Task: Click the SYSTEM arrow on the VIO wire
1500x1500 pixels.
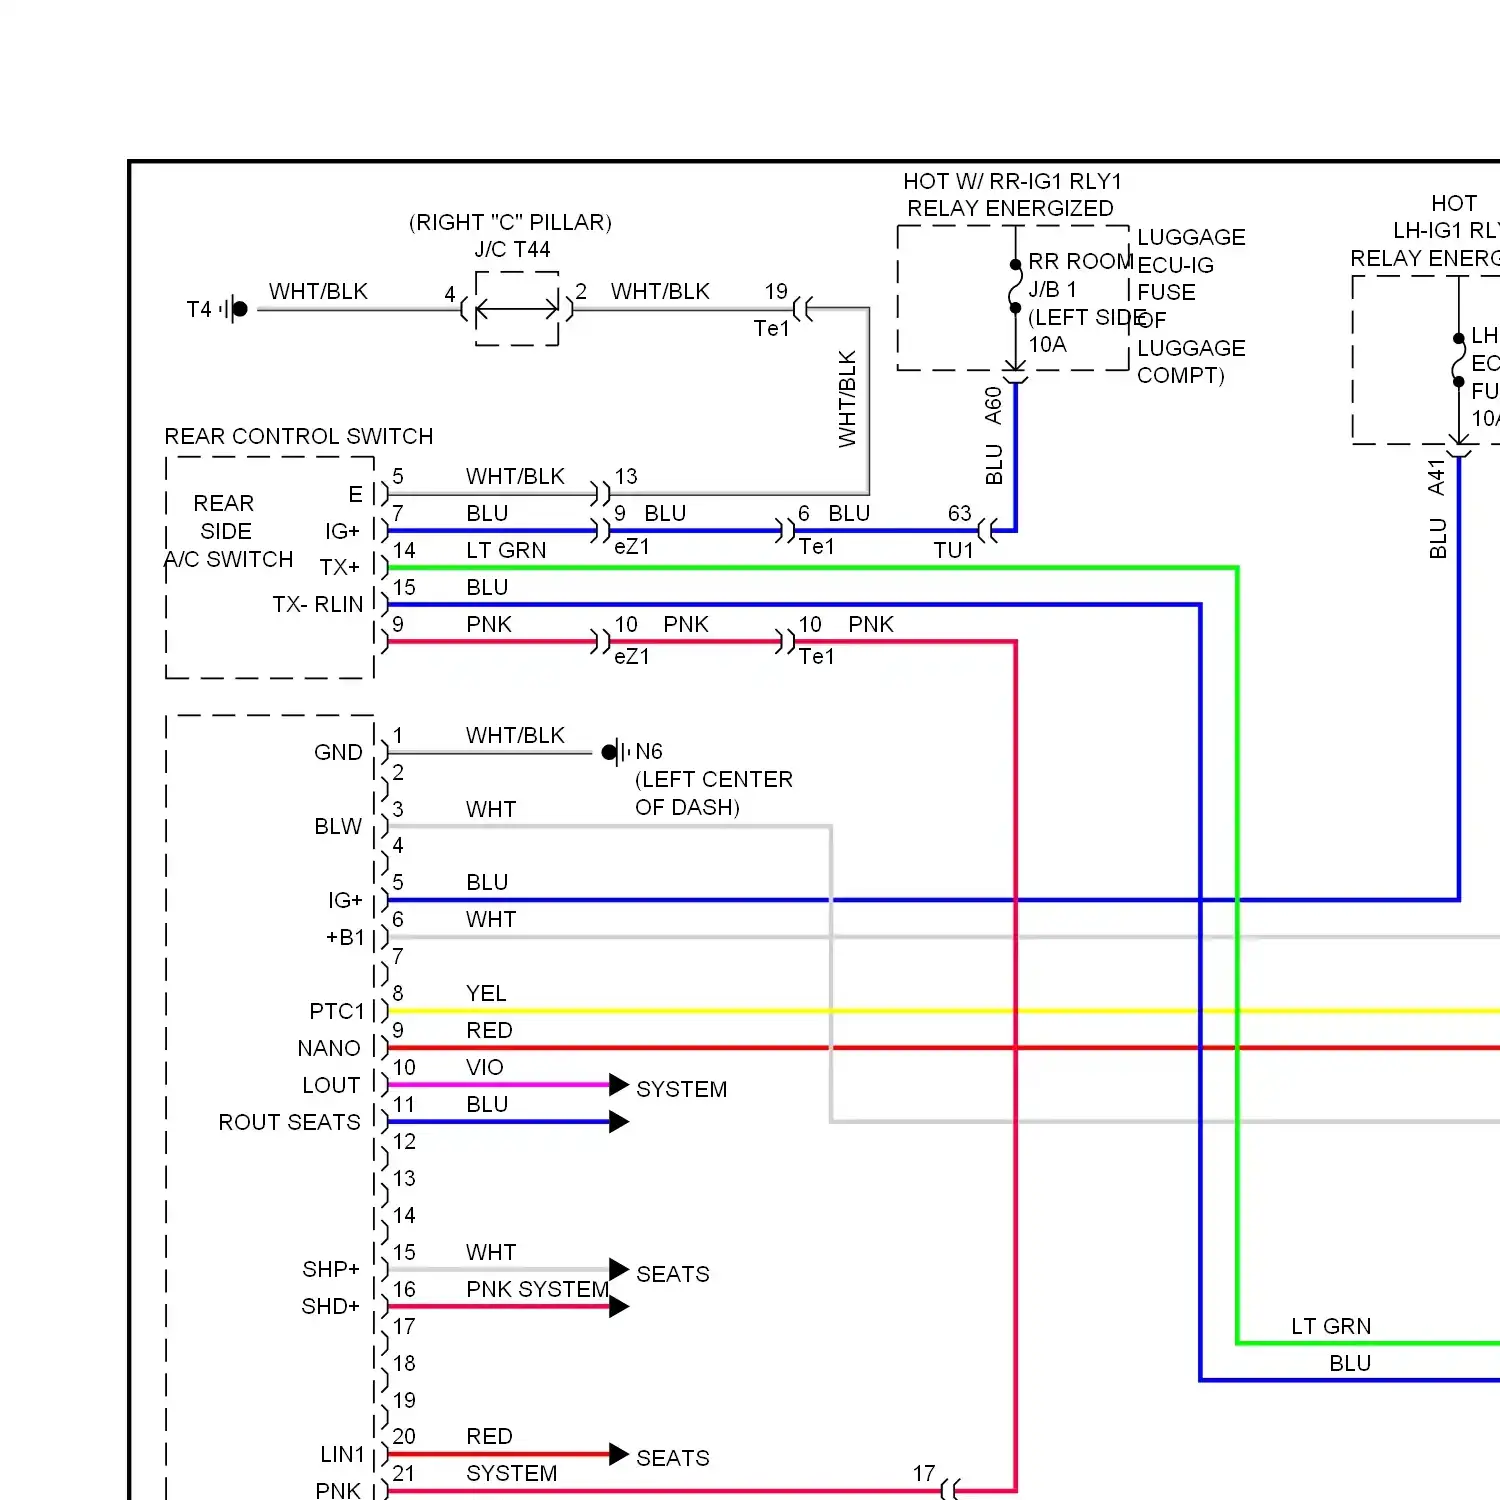Action: pyautogui.click(x=619, y=1085)
